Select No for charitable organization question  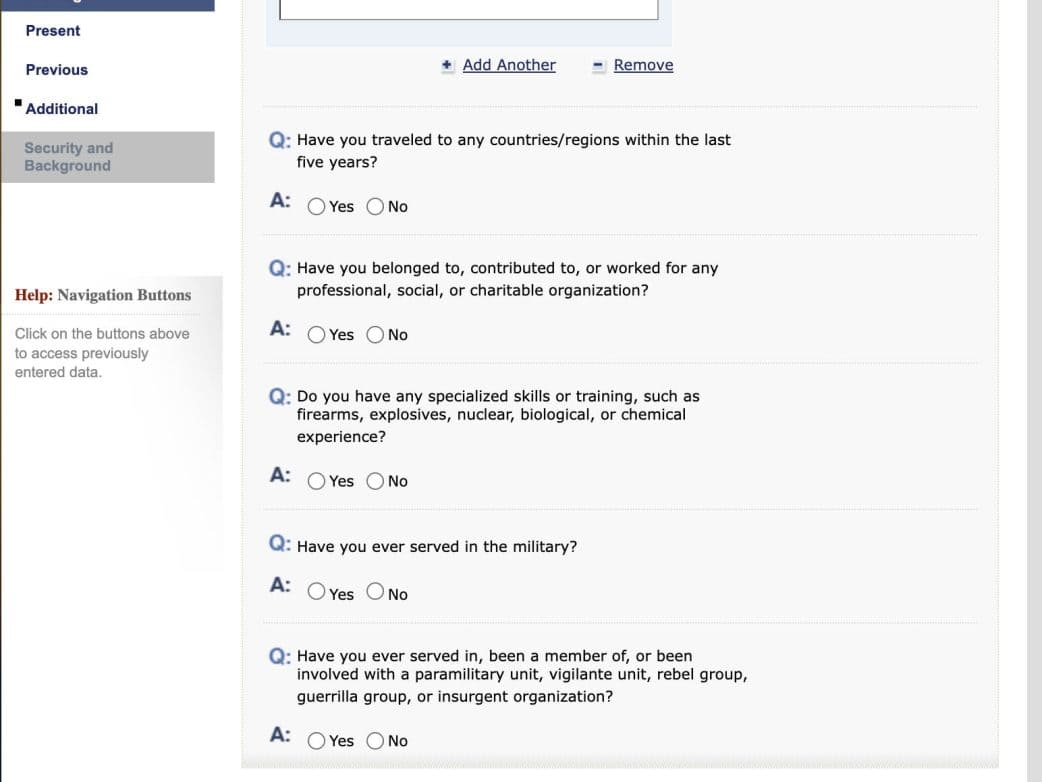(375, 335)
